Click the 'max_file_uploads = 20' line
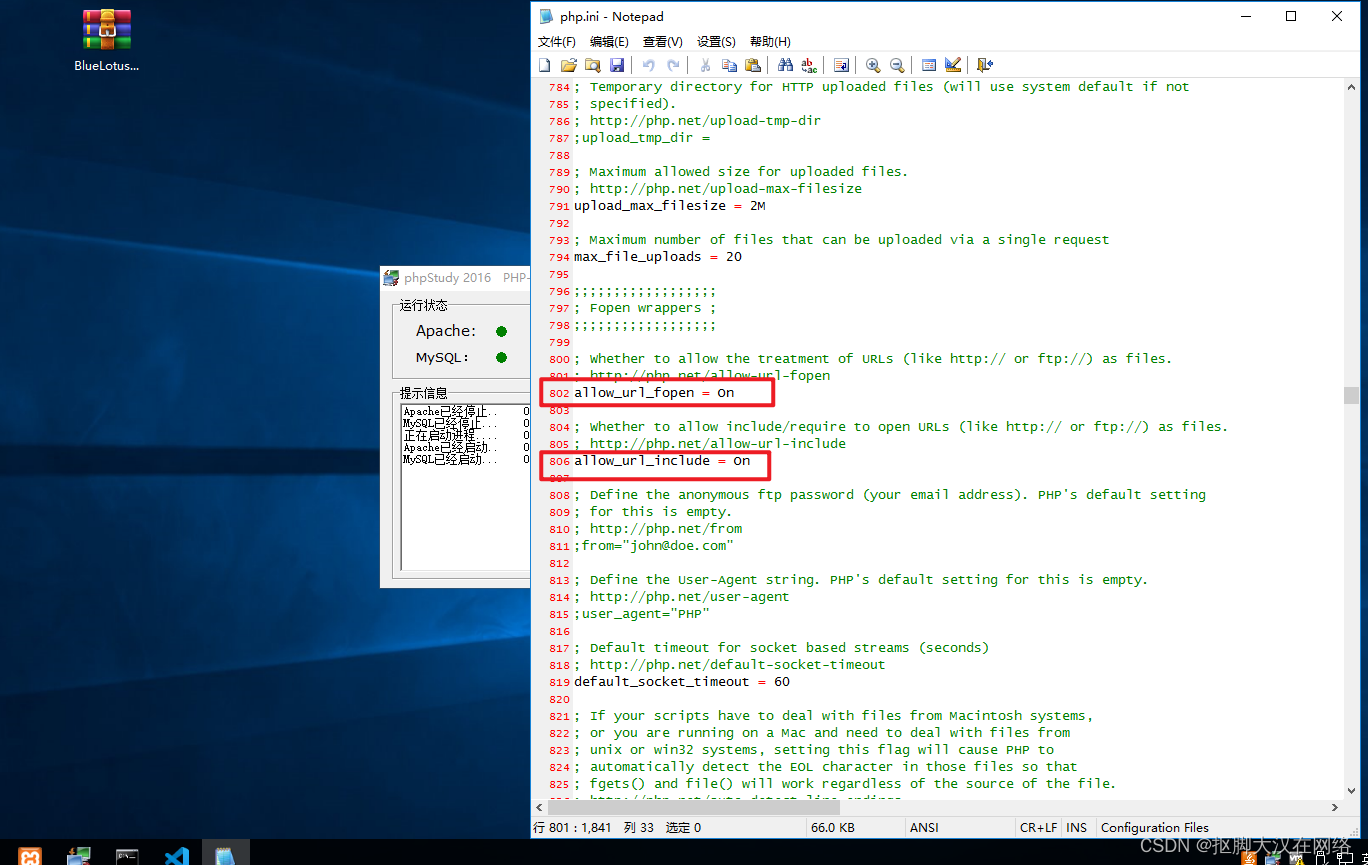The width and height of the screenshot is (1368, 865). [x=658, y=257]
